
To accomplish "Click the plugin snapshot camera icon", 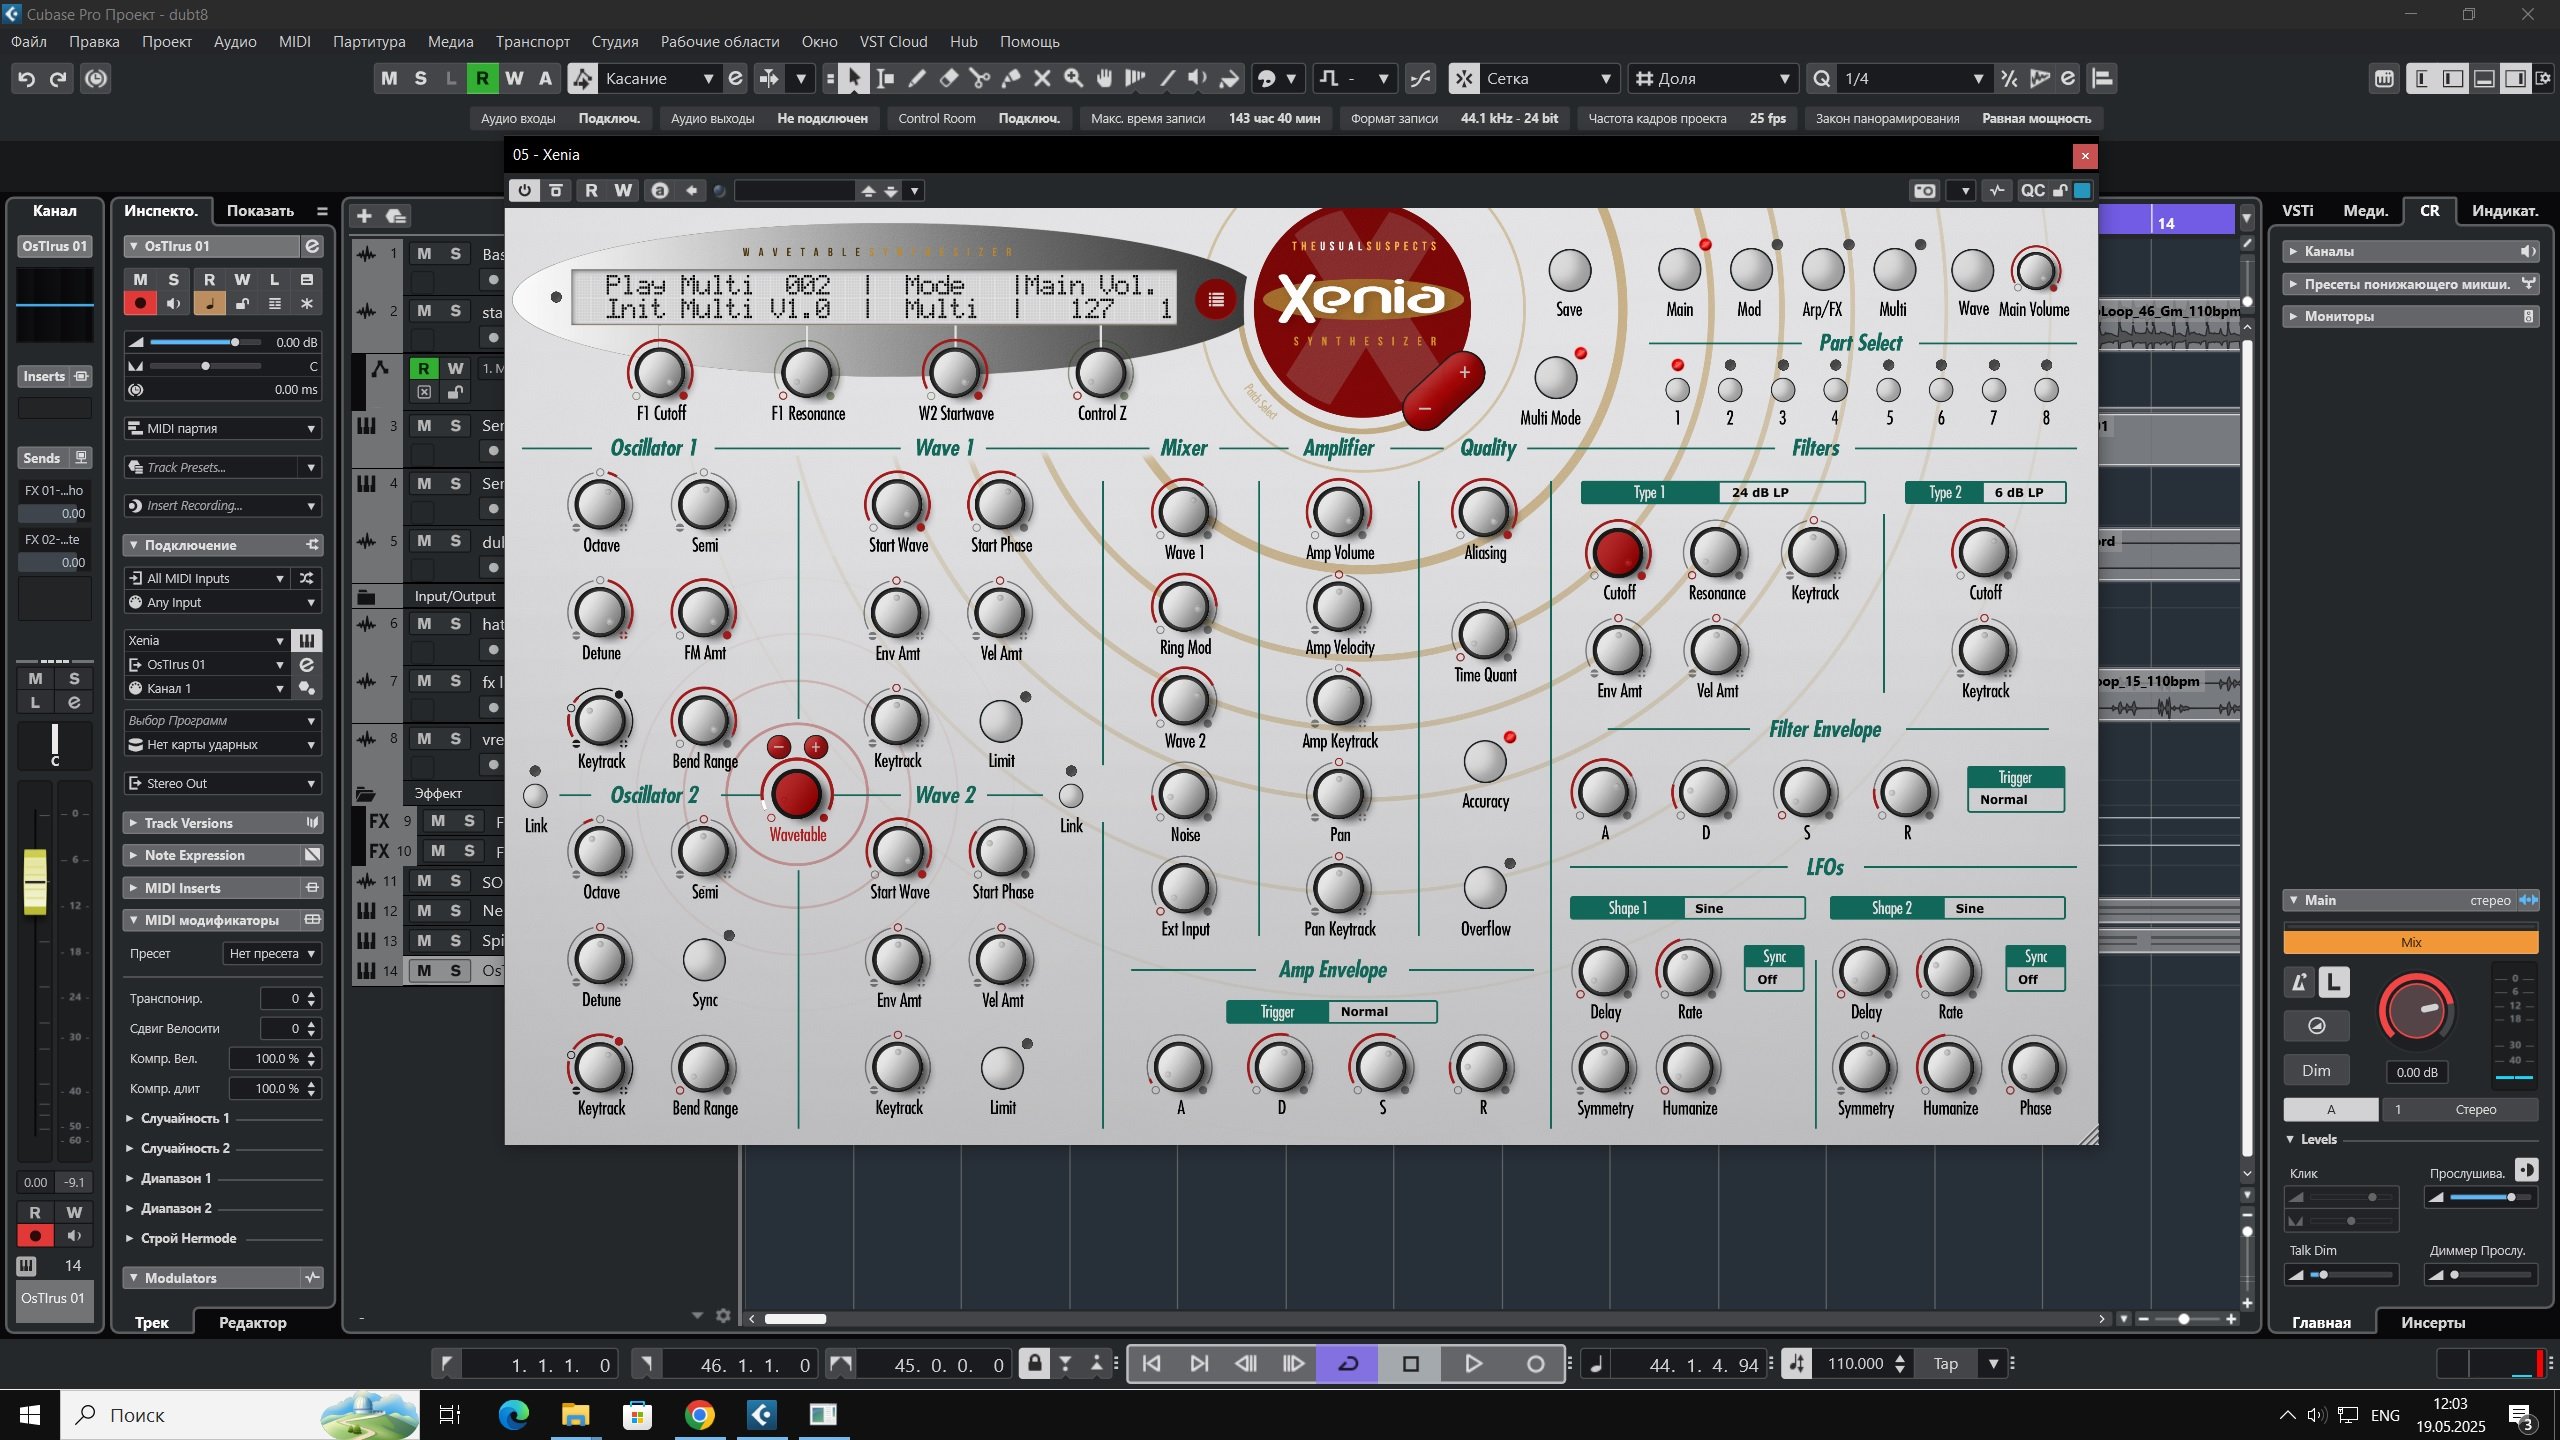I will click(x=1924, y=190).
